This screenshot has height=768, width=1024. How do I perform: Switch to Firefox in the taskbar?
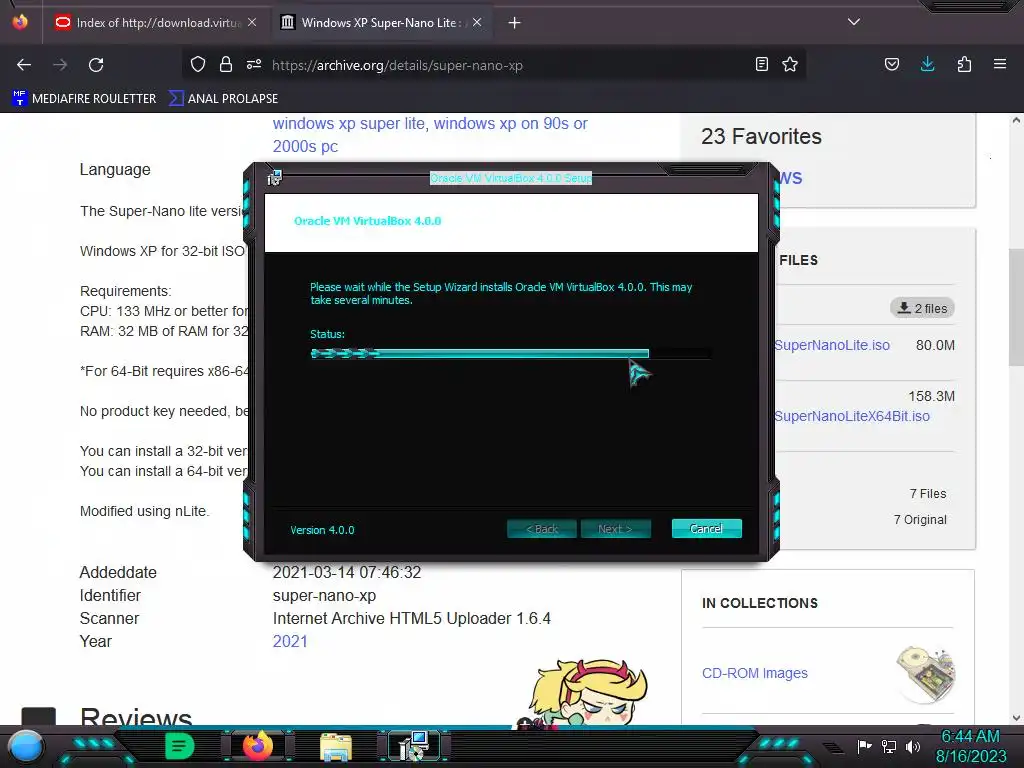tap(257, 746)
